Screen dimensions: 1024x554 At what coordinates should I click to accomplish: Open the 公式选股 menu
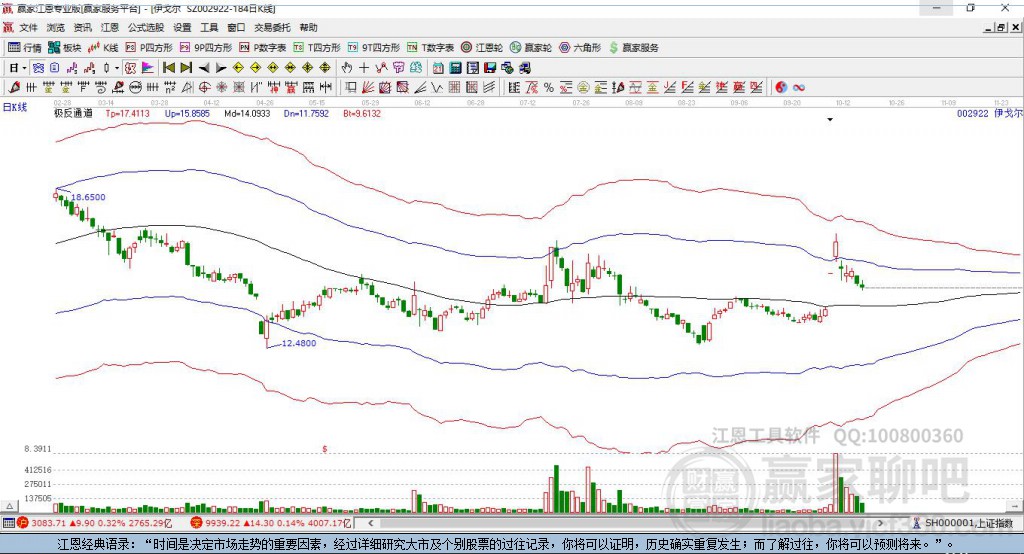(x=146, y=27)
